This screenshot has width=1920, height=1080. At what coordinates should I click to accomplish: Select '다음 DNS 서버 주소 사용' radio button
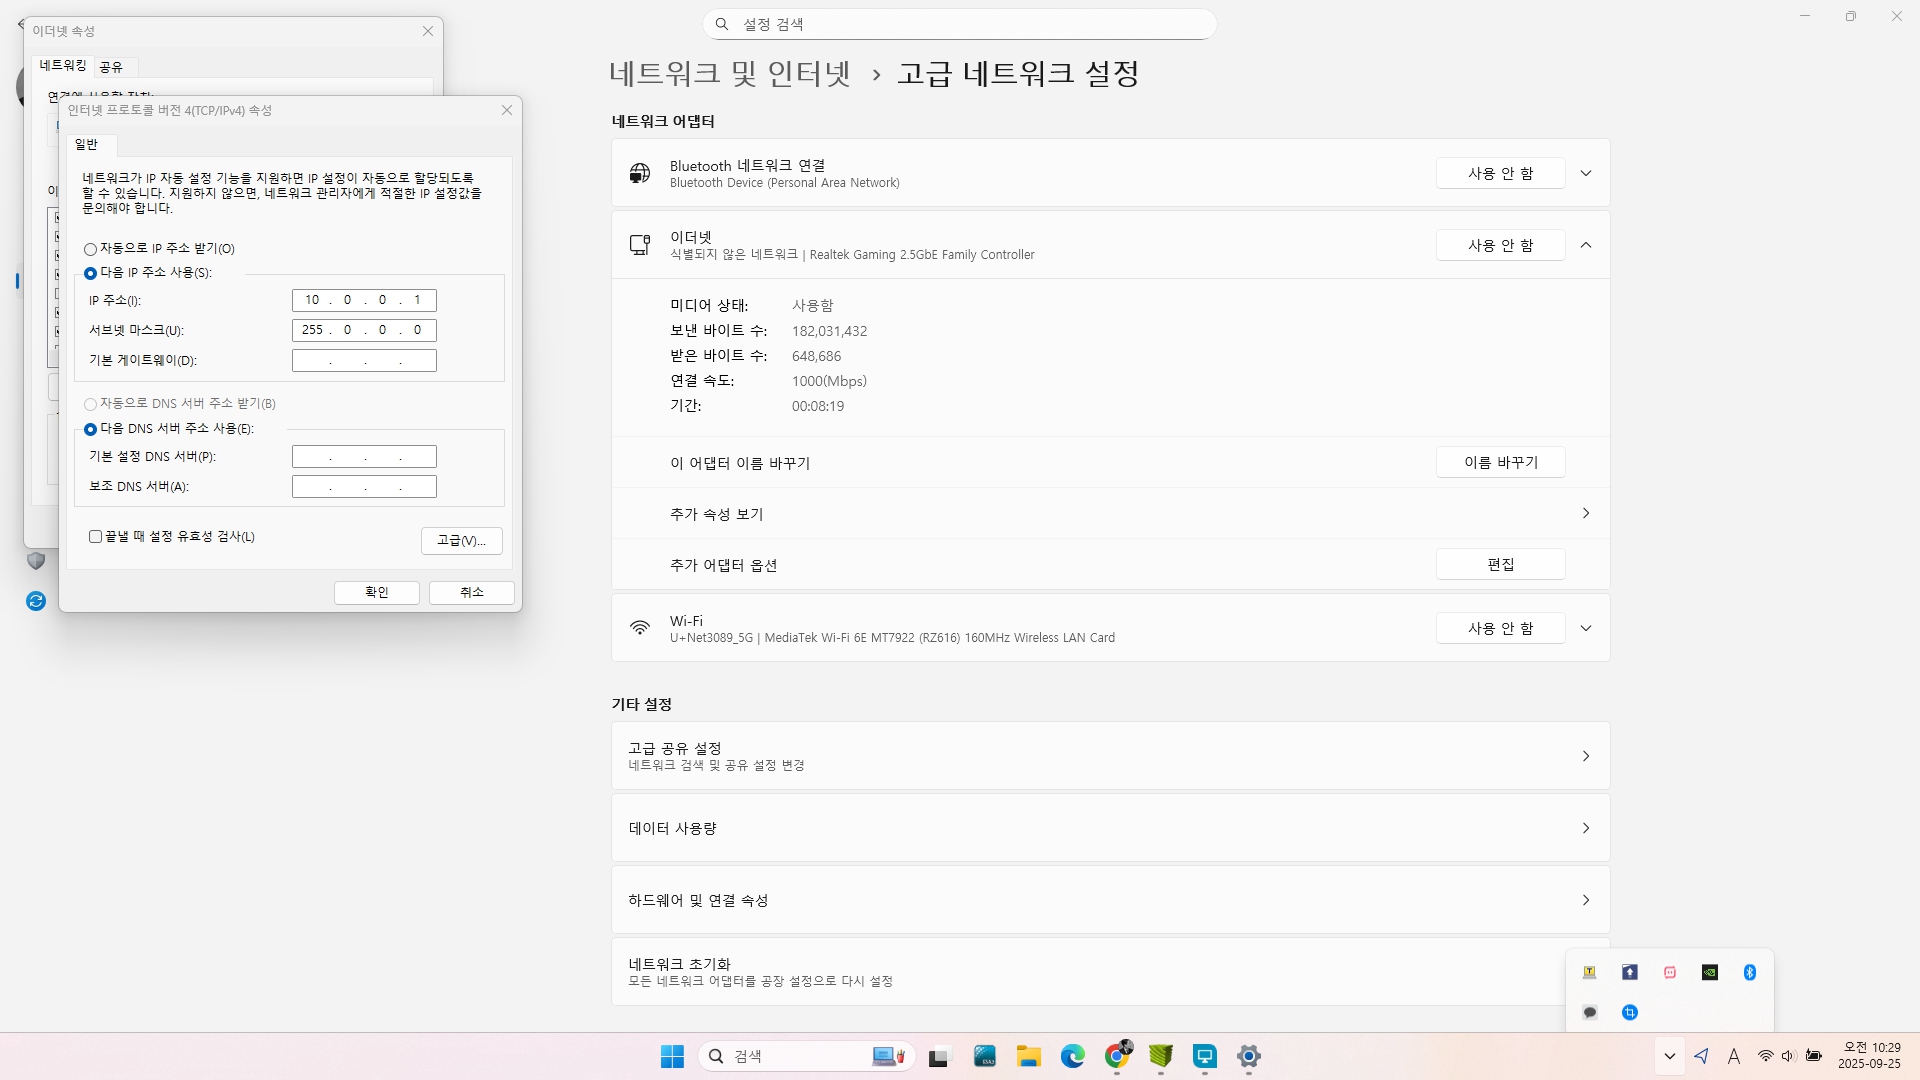[x=91, y=429]
